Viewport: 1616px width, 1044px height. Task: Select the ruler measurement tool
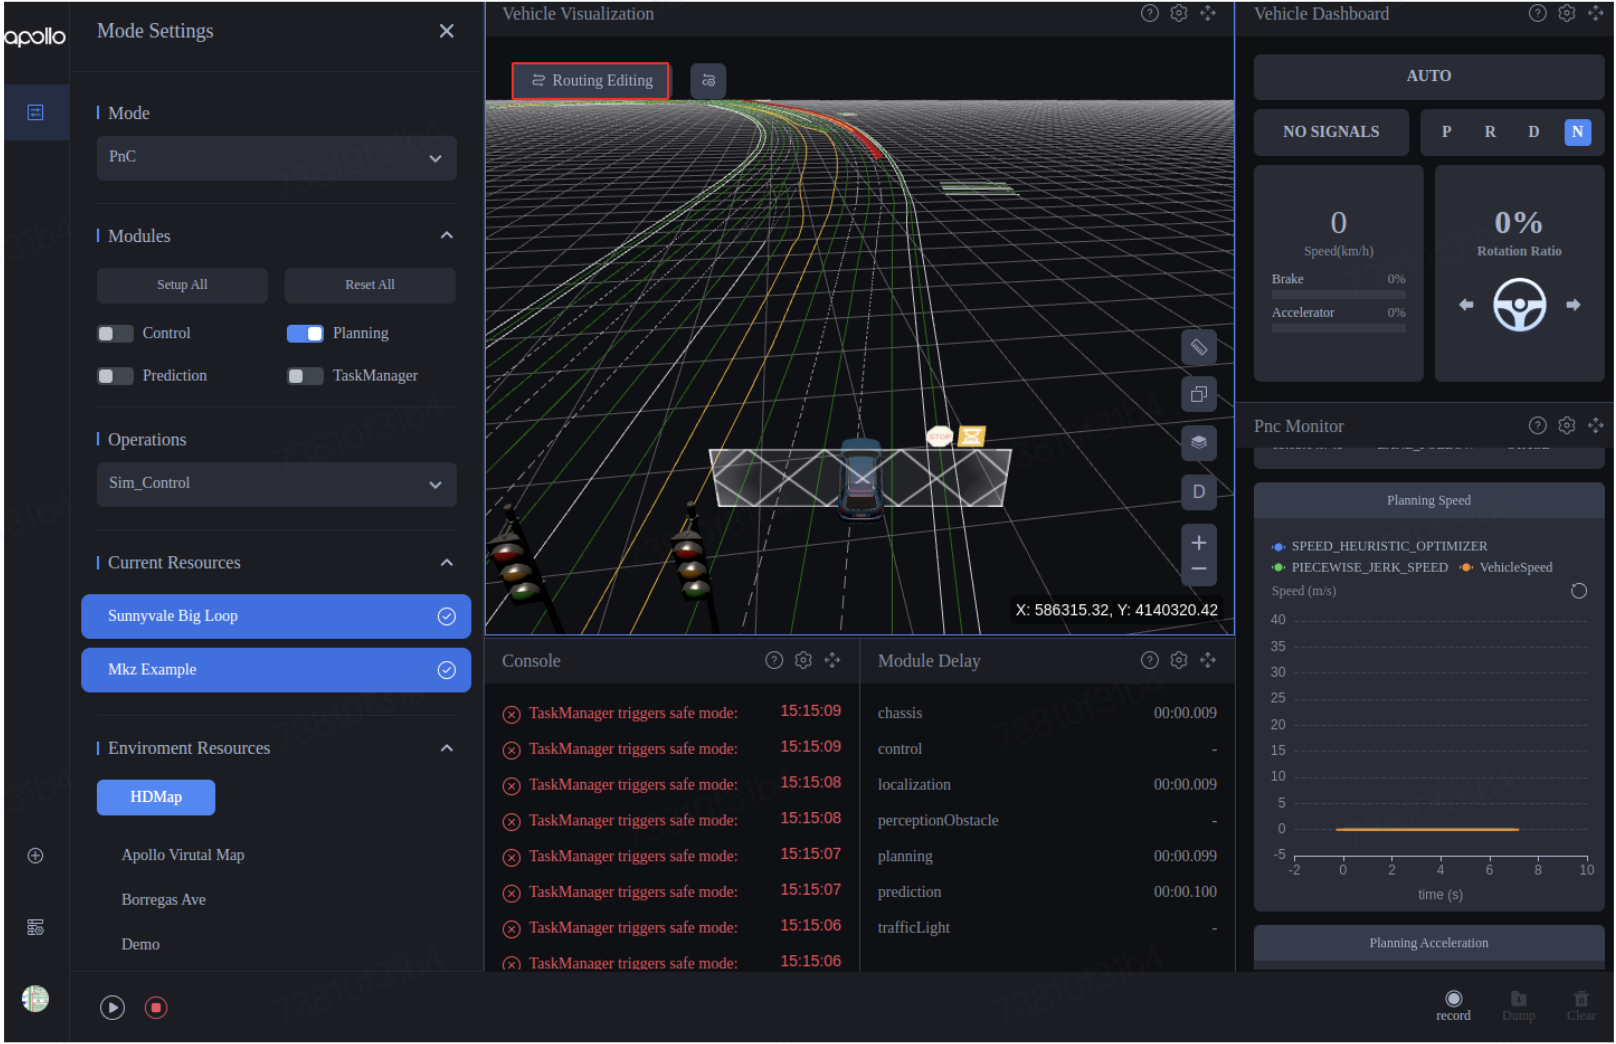pyautogui.click(x=1199, y=347)
